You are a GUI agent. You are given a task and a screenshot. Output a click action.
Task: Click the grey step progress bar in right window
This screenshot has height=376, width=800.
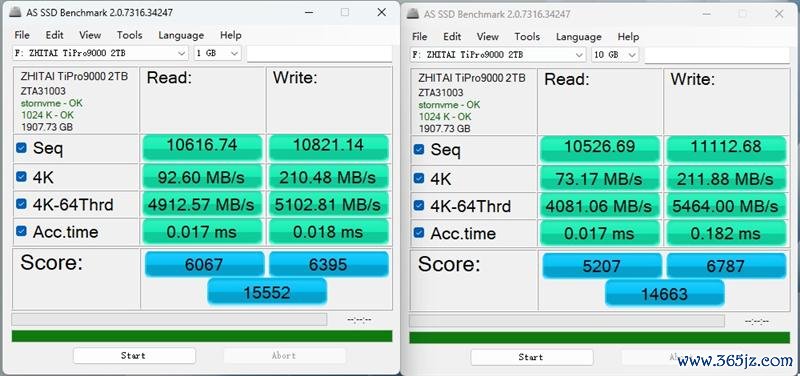(x=567, y=321)
